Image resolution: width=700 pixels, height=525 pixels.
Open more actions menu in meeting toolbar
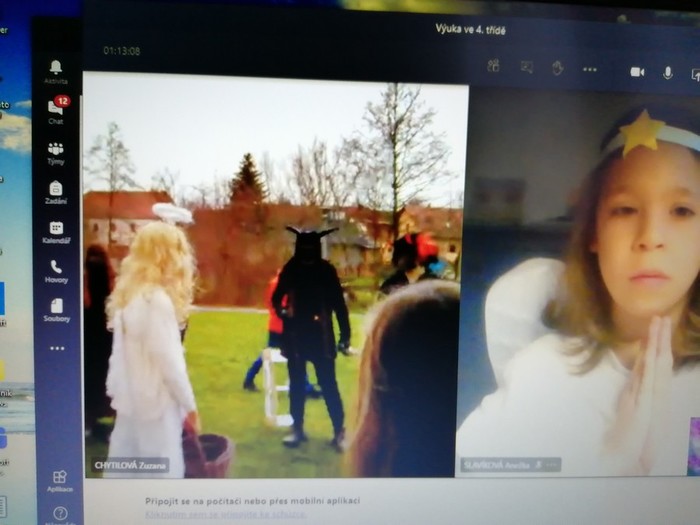pyautogui.click(x=590, y=69)
